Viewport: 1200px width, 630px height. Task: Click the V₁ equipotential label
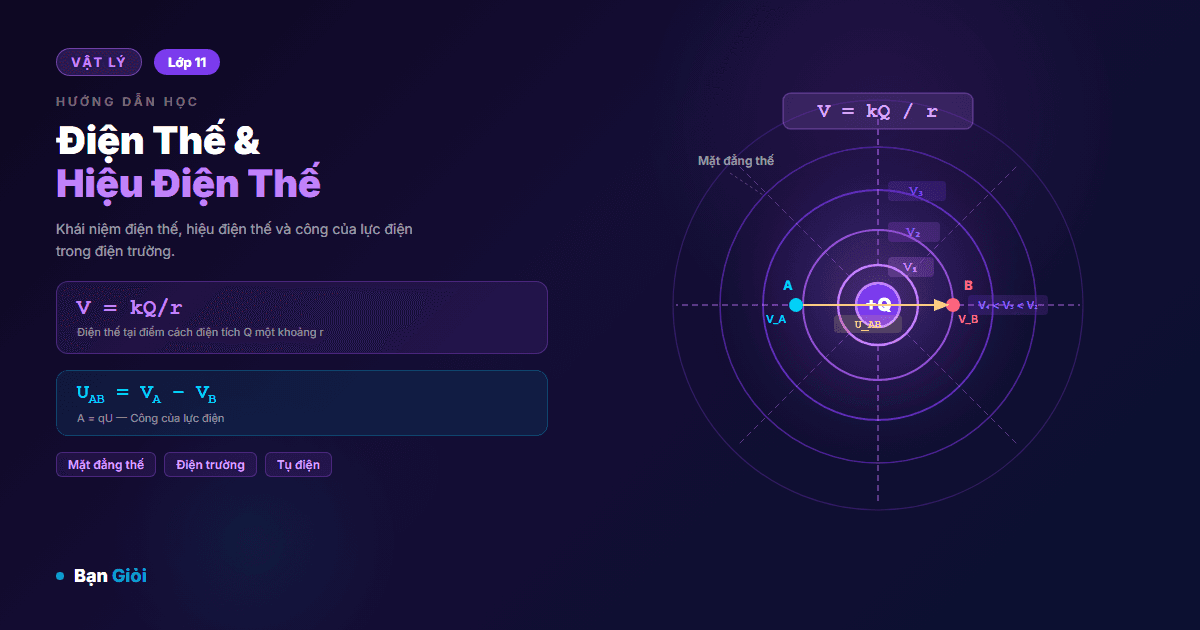[x=910, y=267]
